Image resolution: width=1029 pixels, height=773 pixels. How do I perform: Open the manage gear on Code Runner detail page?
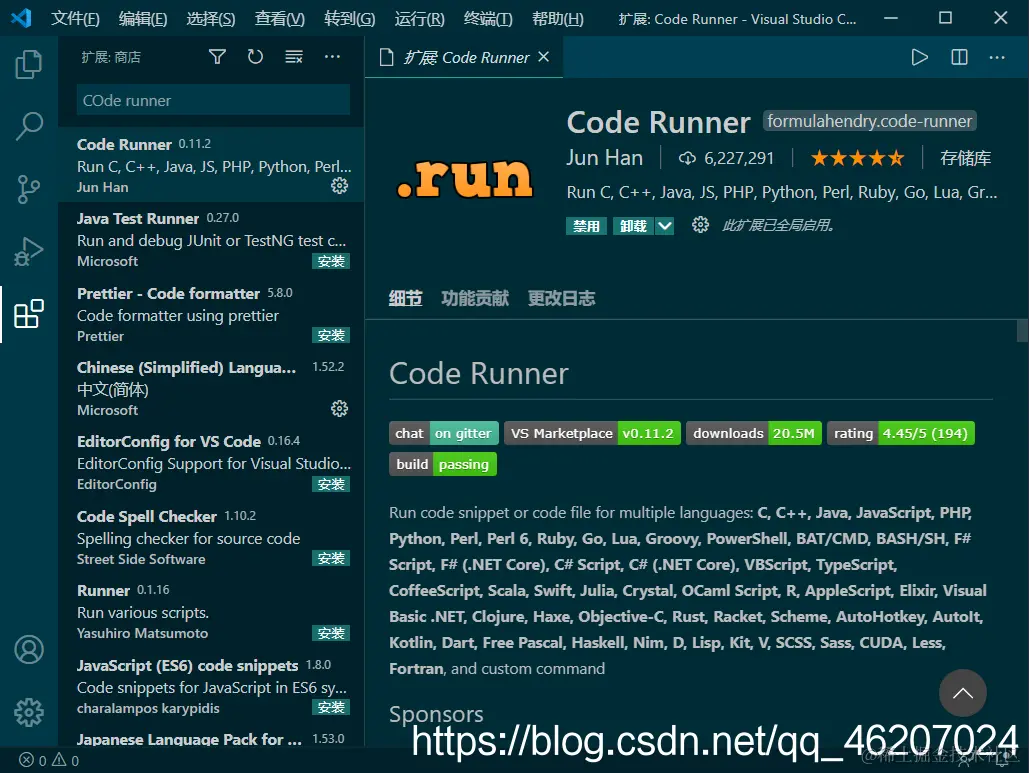[700, 225]
